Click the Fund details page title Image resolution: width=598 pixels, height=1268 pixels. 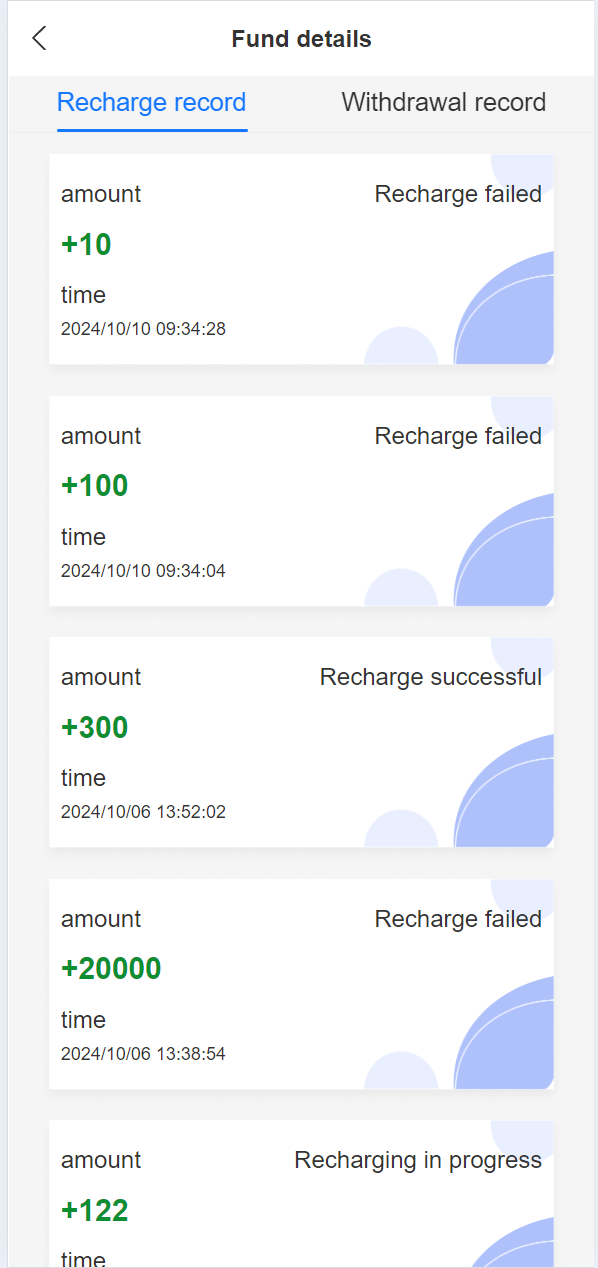(301, 39)
